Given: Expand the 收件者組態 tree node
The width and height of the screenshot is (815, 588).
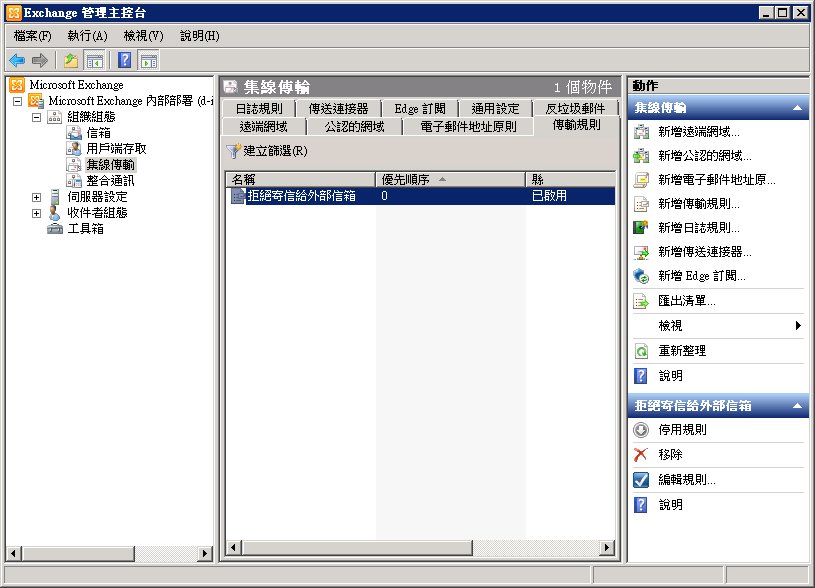Looking at the screenshot, I should (36, 213).
